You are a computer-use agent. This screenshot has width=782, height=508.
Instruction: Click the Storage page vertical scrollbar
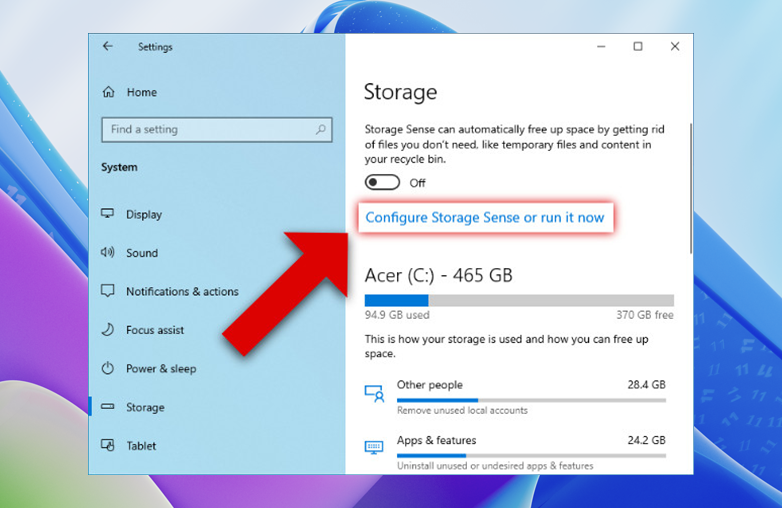[x=691, y=188]
